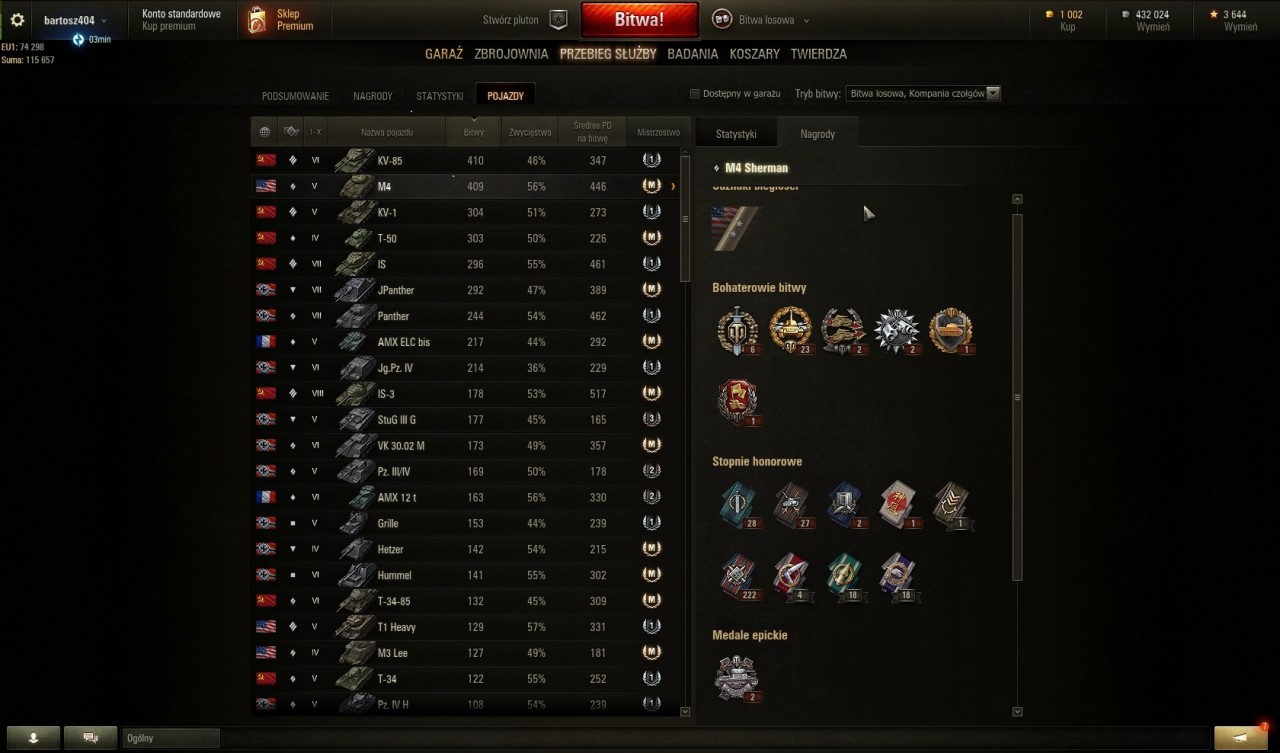Viewport: 1280px width, 753px height.
Task: Open the Nagrody tab in right panel
Action: pyautogui.click(x=817, y=133)
